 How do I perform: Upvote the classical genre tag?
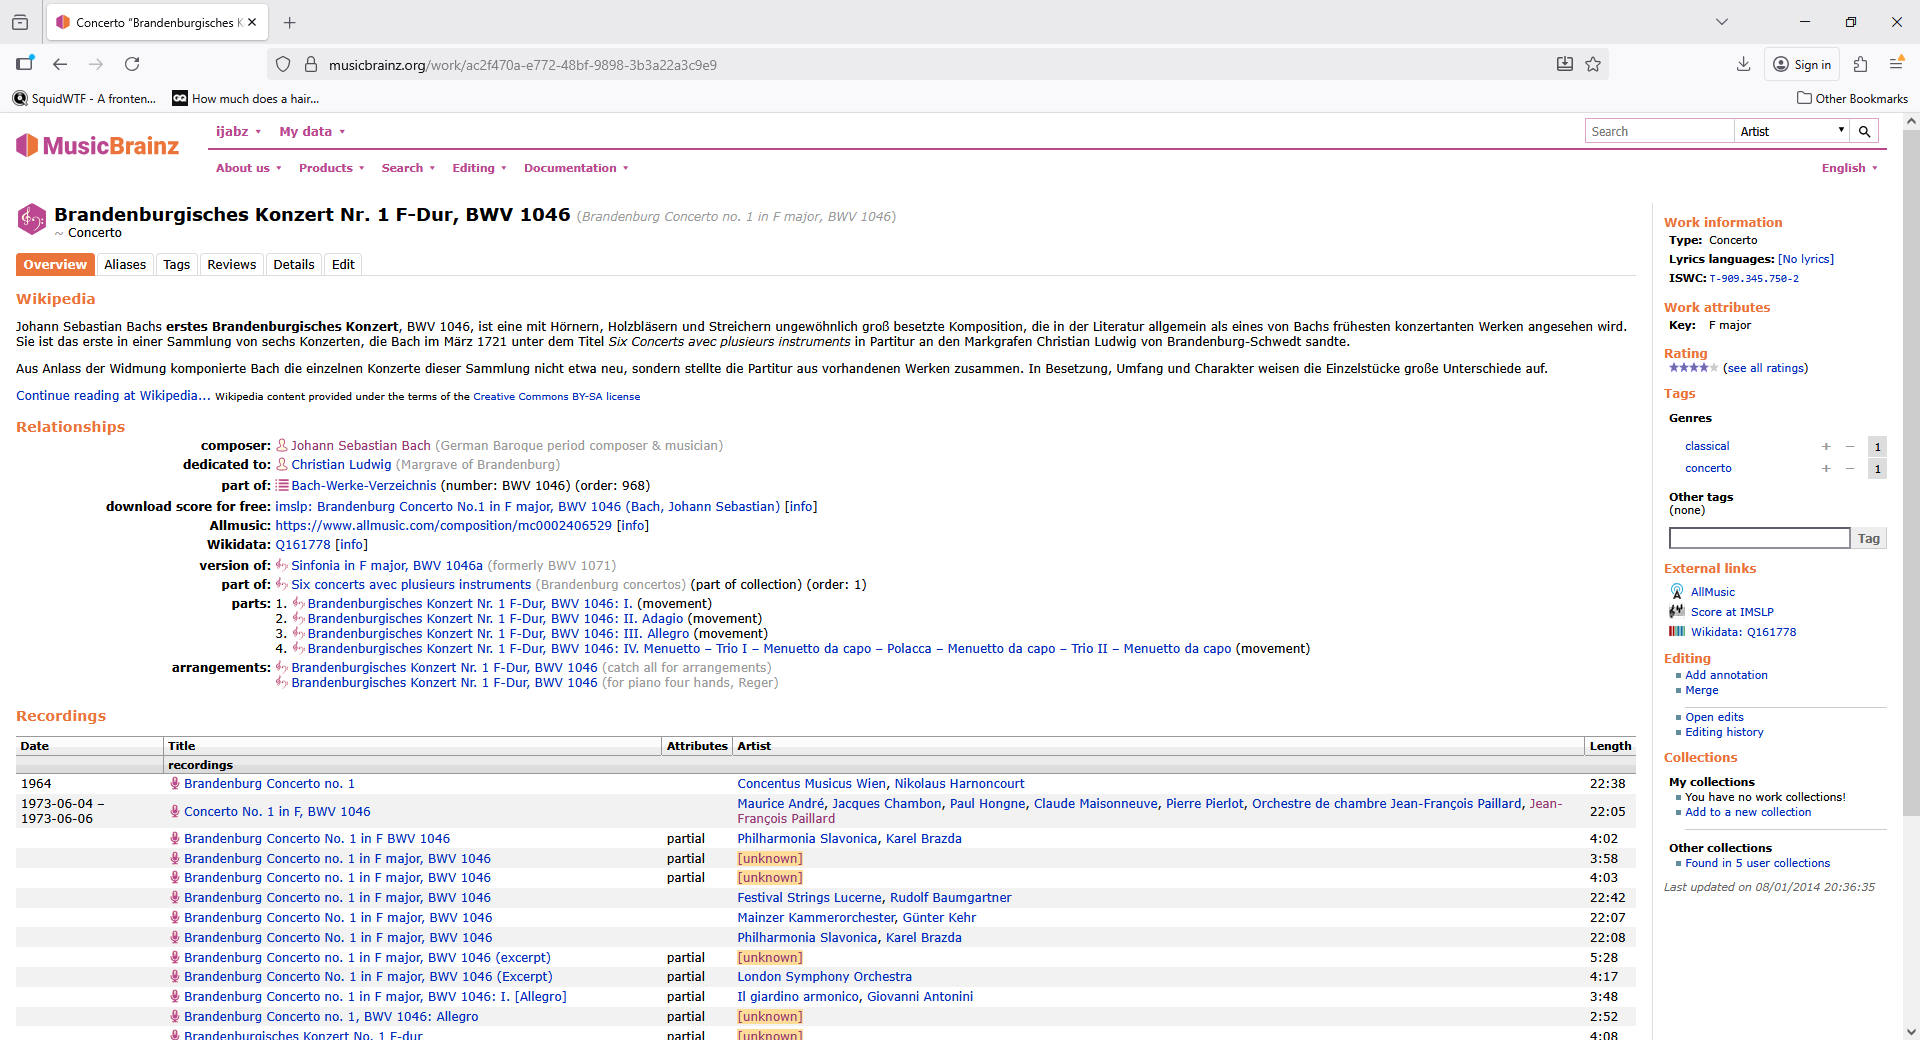[x=1826, y=447]
